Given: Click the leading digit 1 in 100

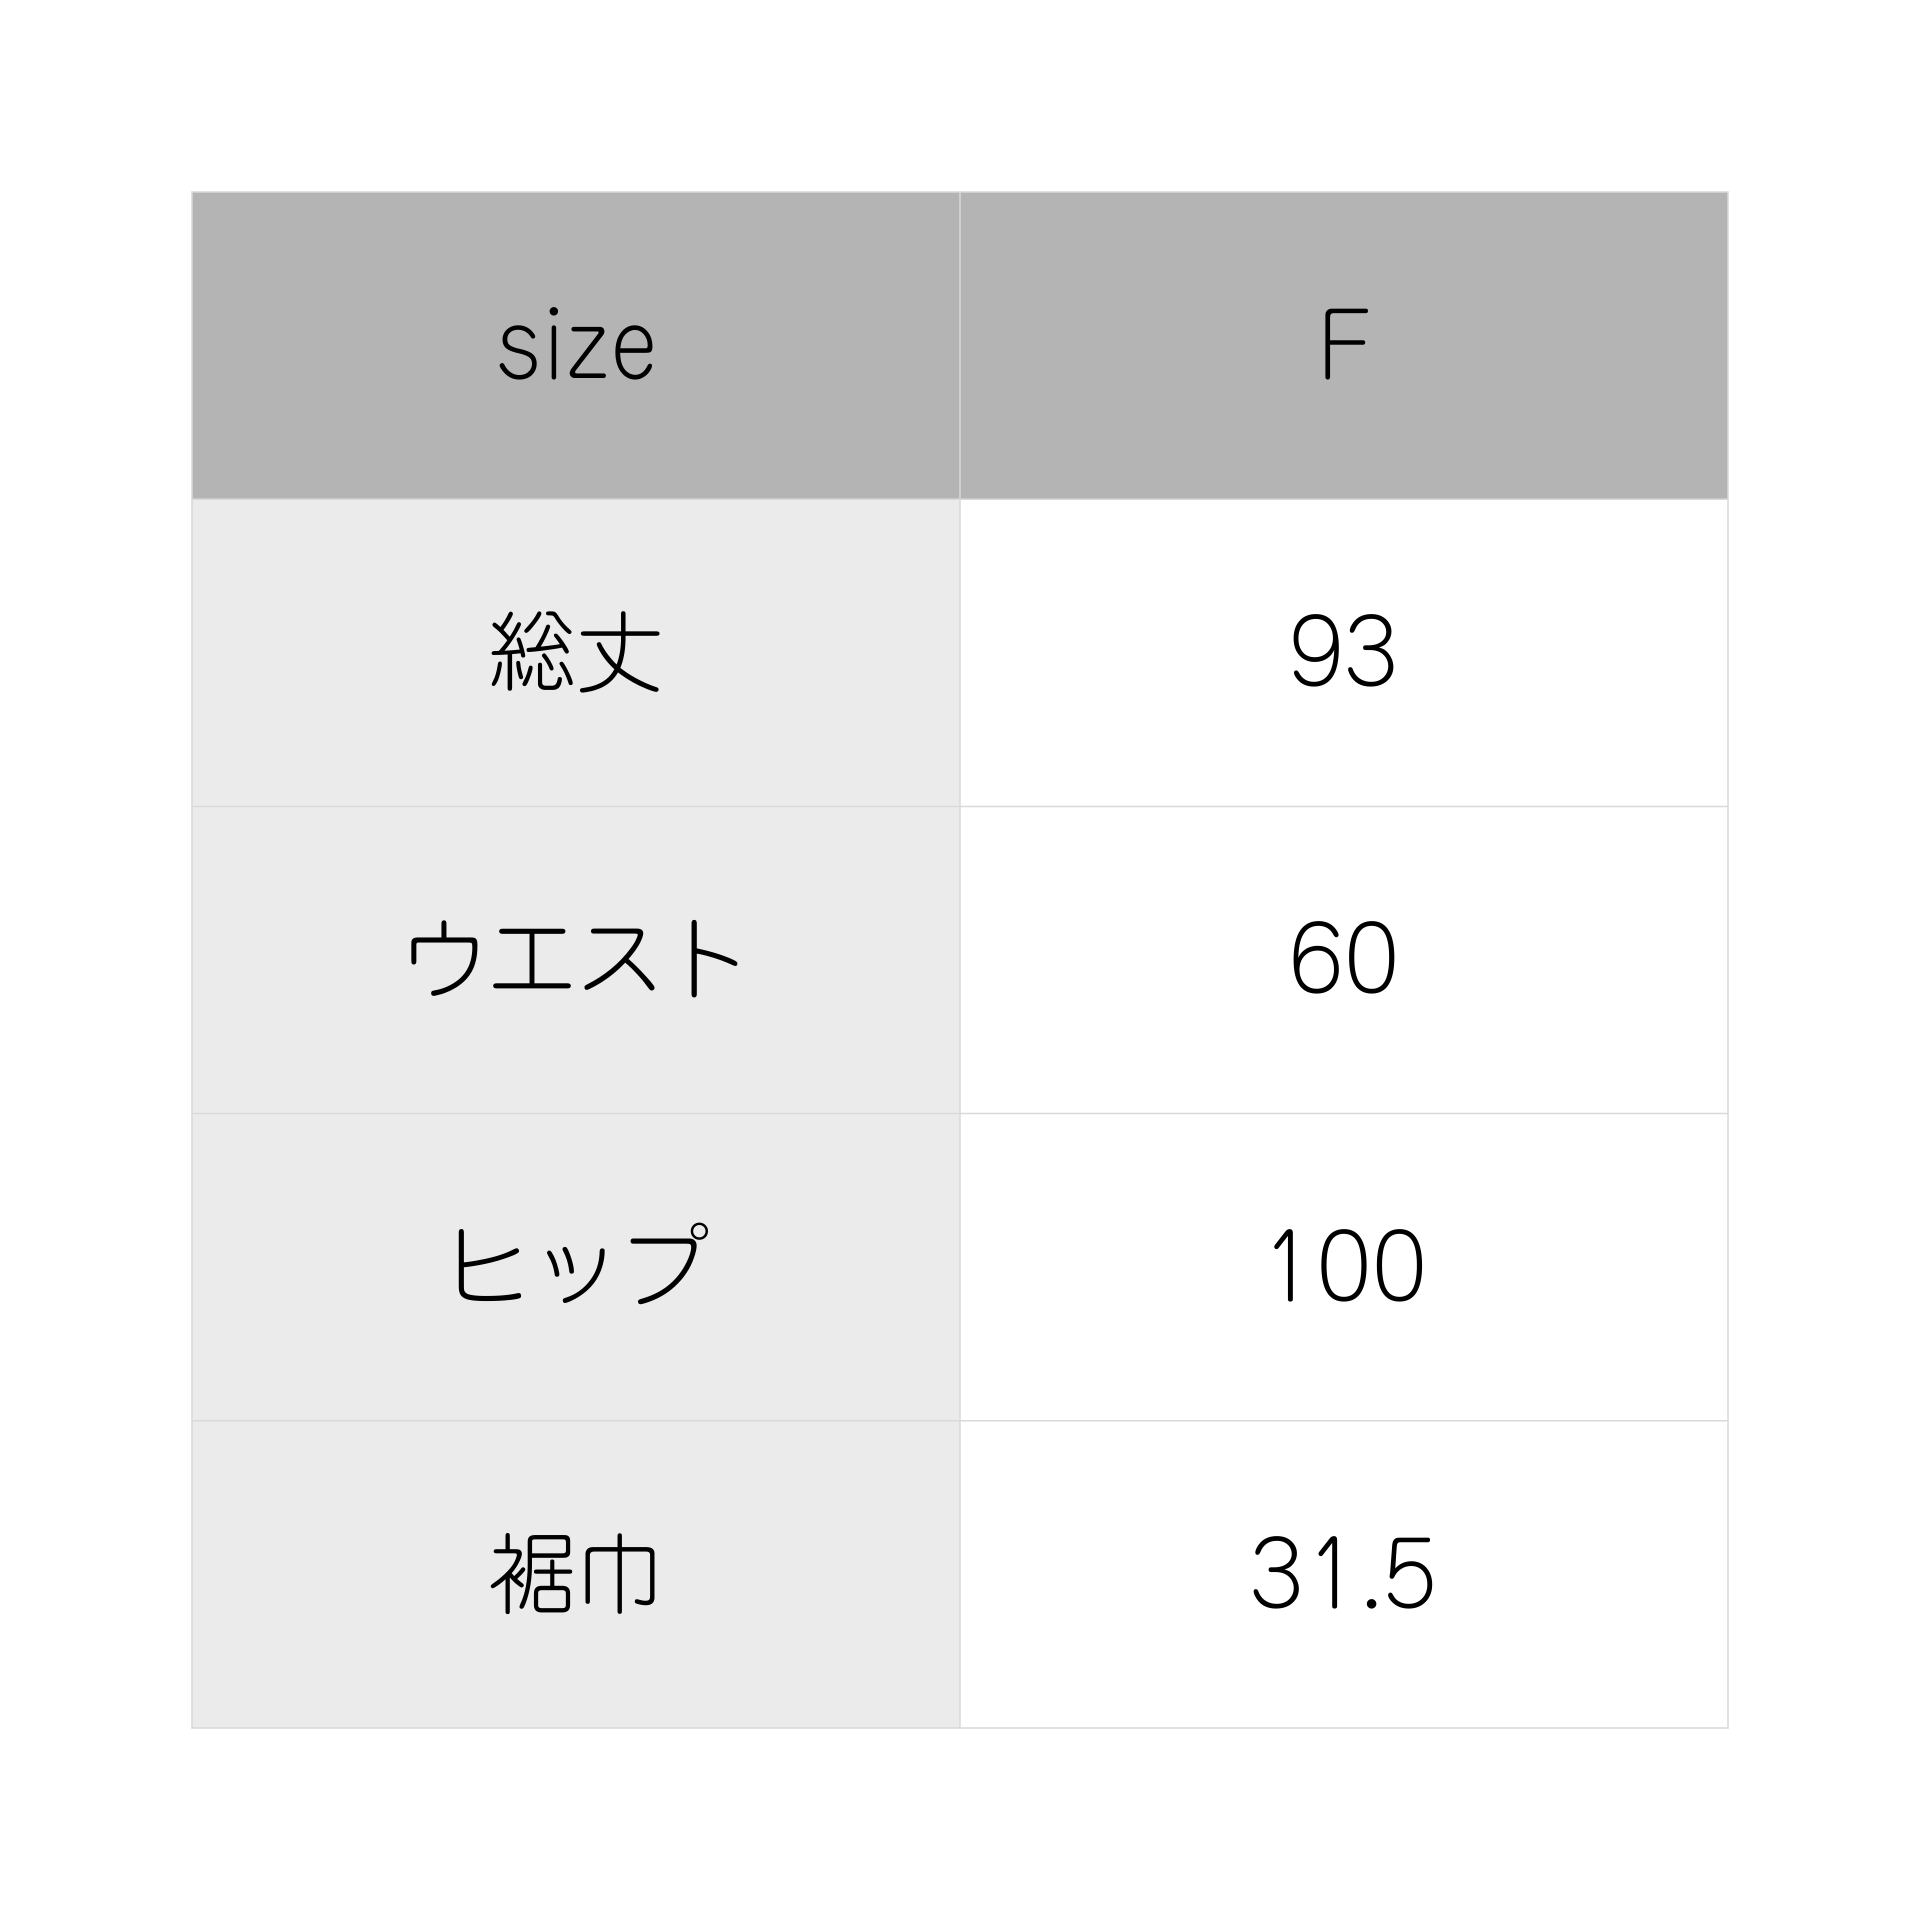Looking at the screenshot, I should coord(1287,1266).
